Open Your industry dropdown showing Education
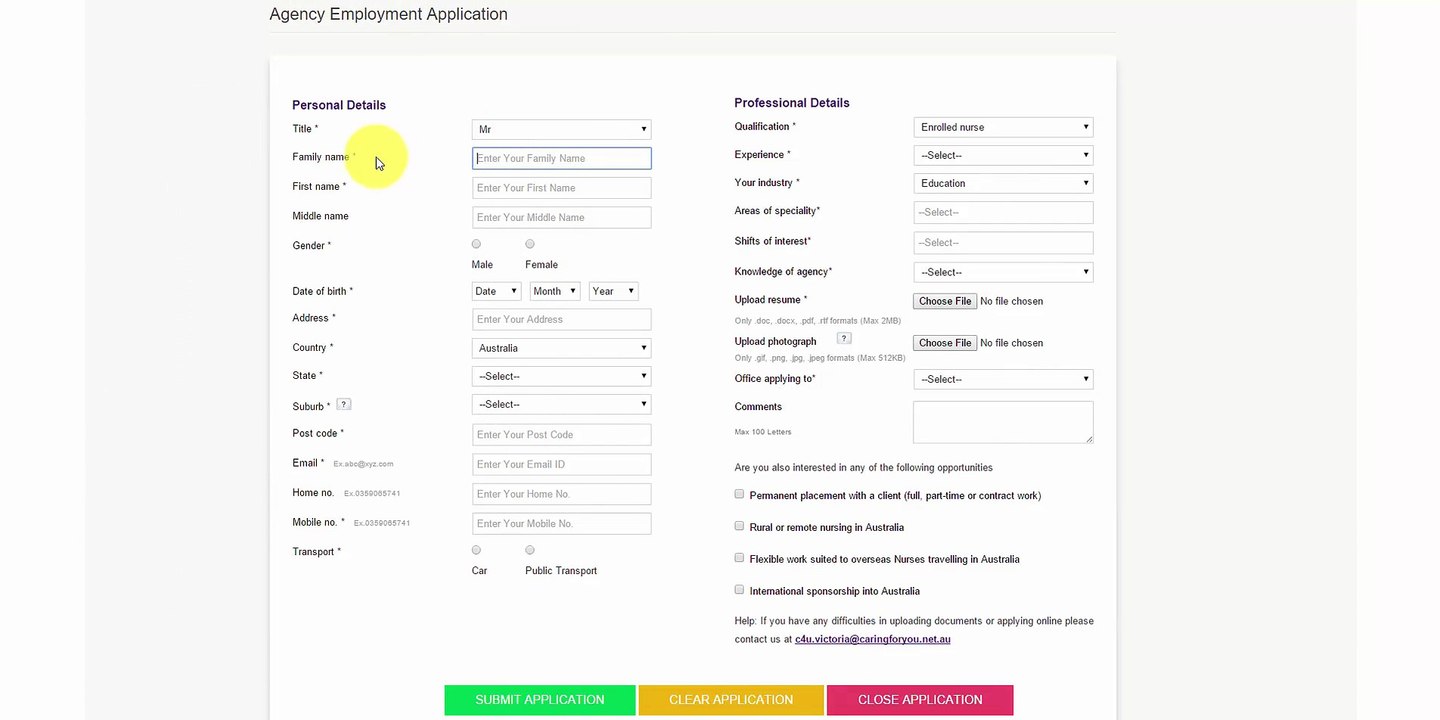The height and width of the screenshot is (720, 1440). [1003, 183]
